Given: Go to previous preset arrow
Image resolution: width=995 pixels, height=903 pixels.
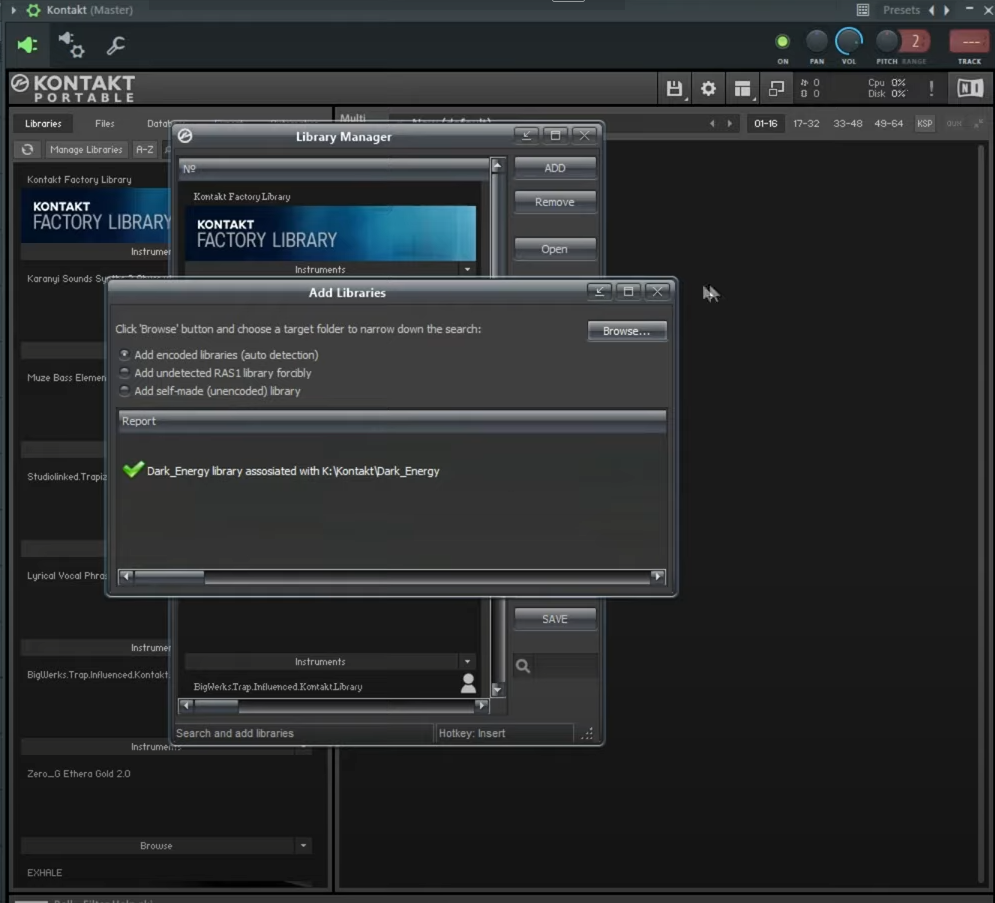Looking at the screenshot, I should [932, 10].
